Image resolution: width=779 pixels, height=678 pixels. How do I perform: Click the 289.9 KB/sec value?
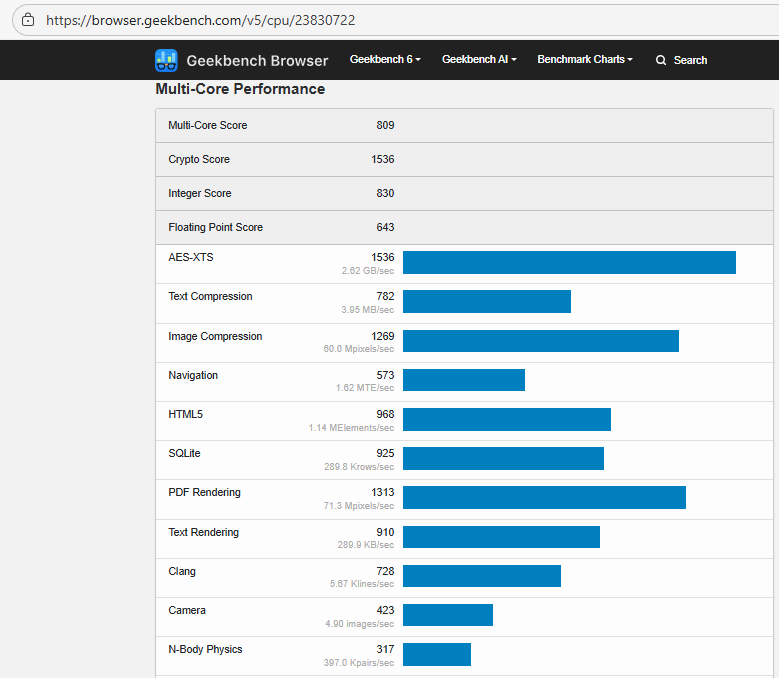[x=366, y=545]
